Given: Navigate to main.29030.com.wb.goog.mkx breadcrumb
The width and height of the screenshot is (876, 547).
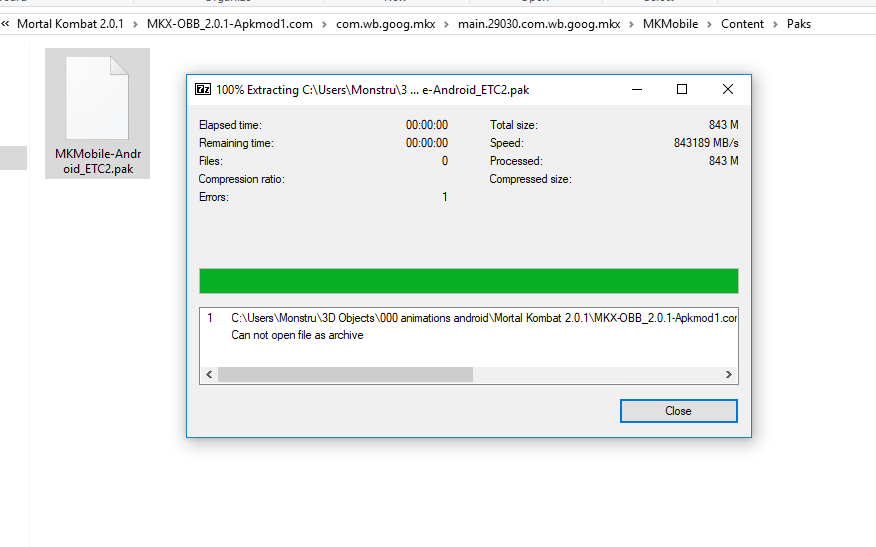Looking at the screenshot, I should [x=539, y=24].
